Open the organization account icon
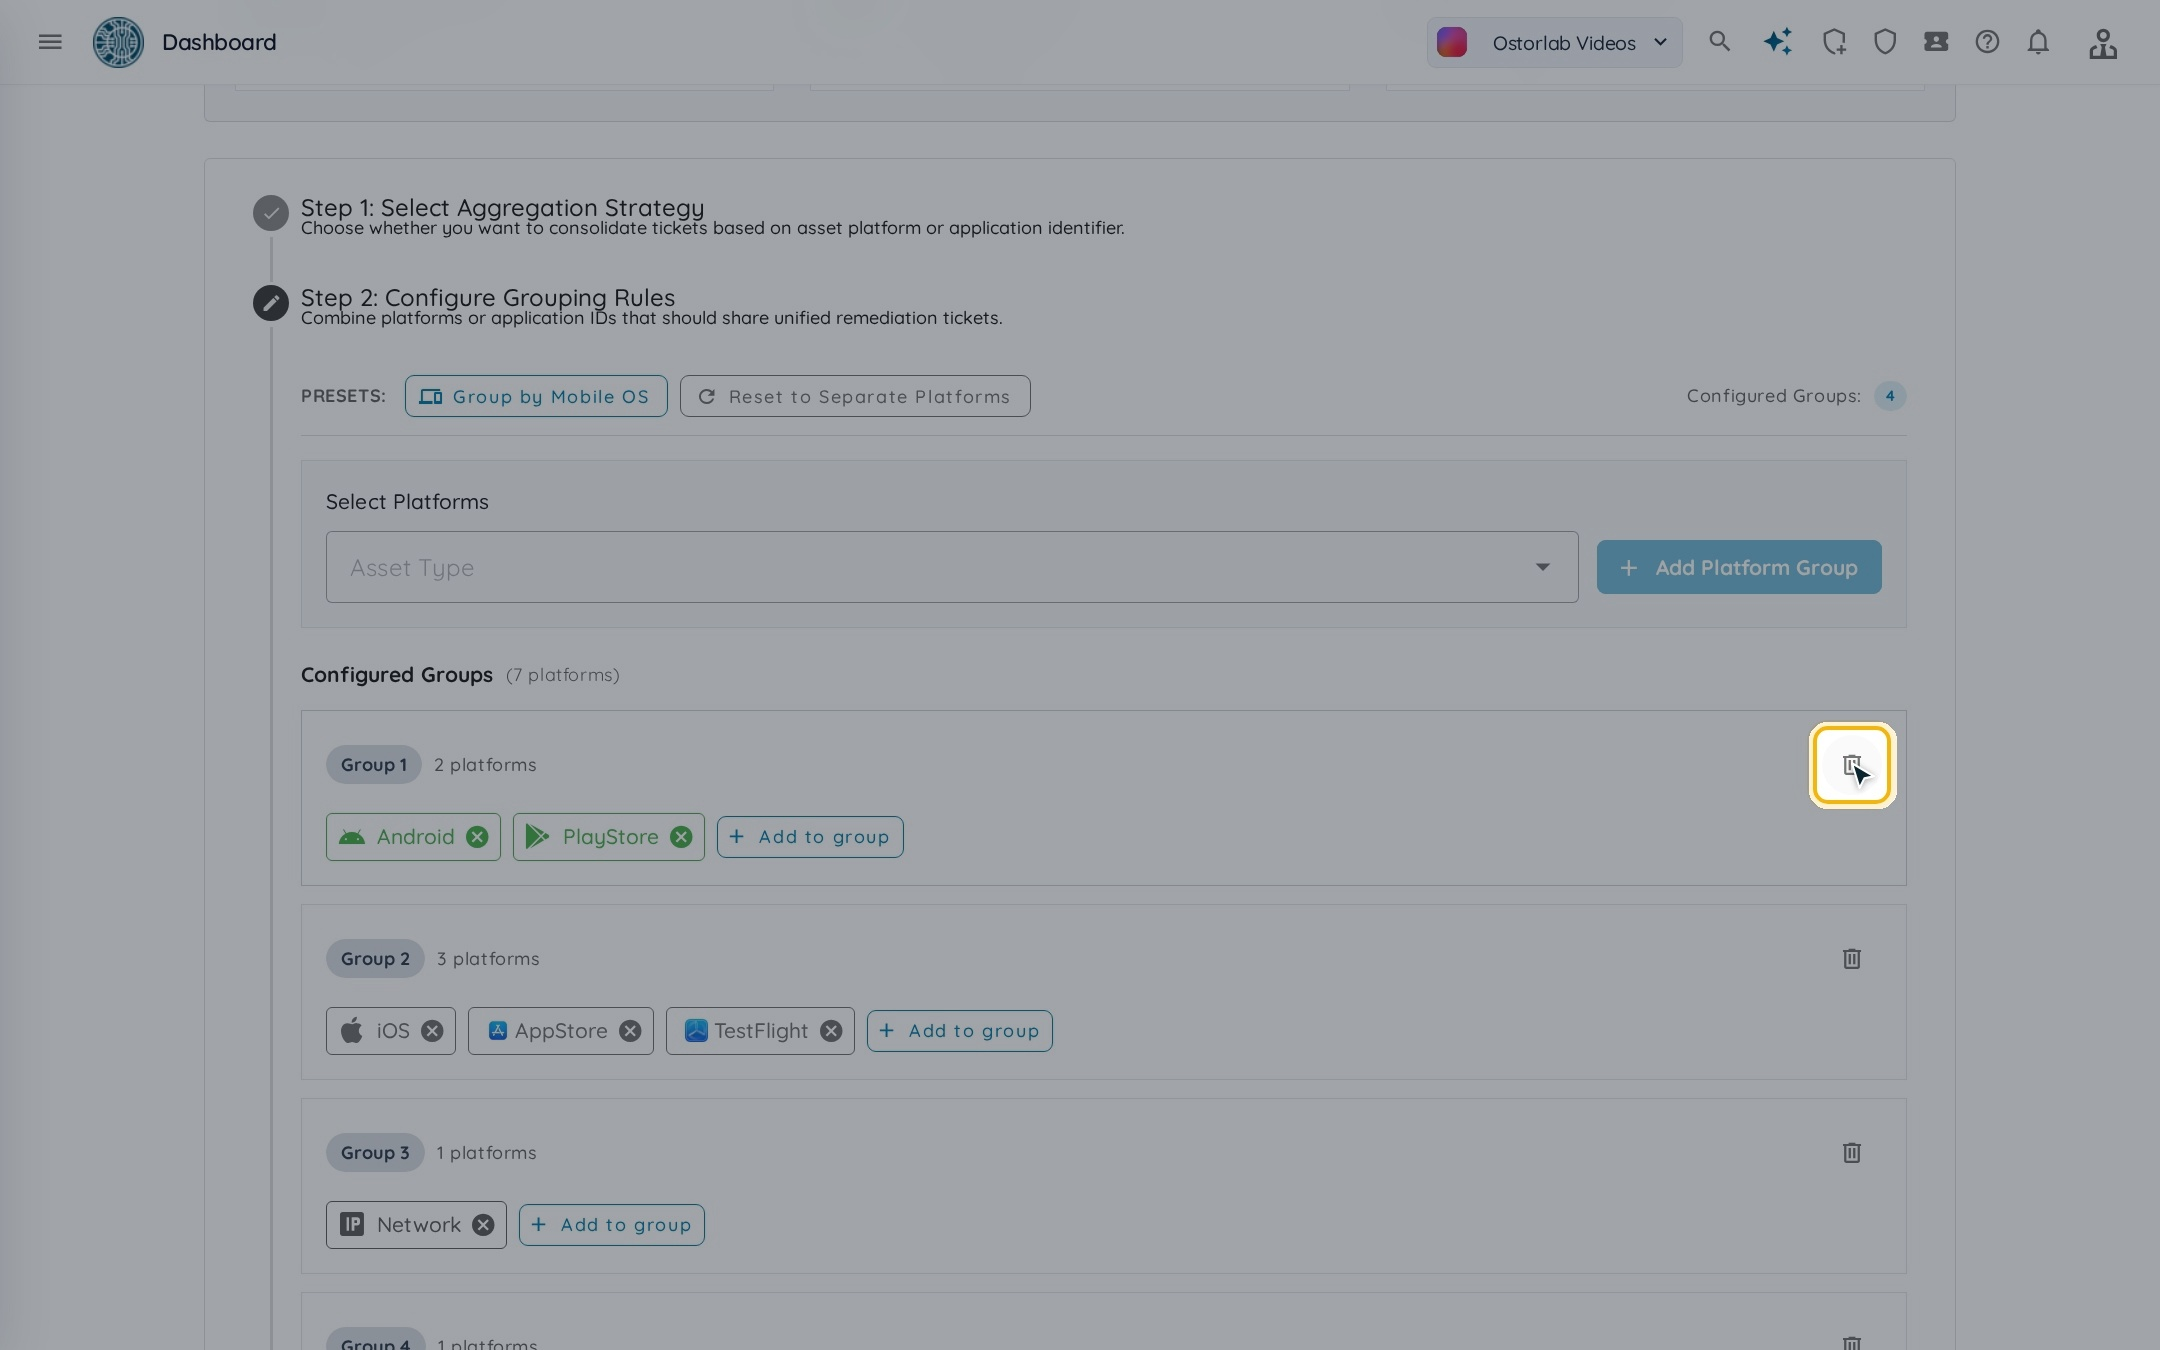This screenshot has width=2160, height=1350. pyautogui.click(x=2103, y=43)
